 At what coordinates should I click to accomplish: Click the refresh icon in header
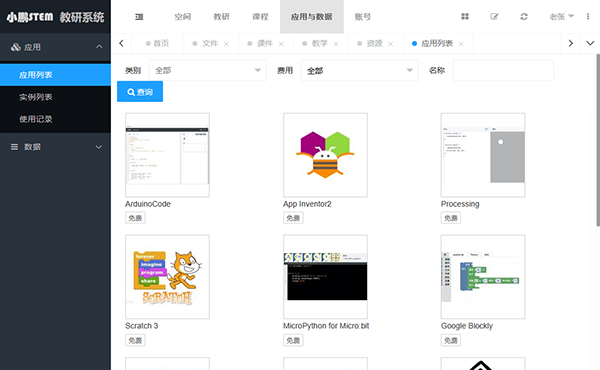[x=524, y=16]
